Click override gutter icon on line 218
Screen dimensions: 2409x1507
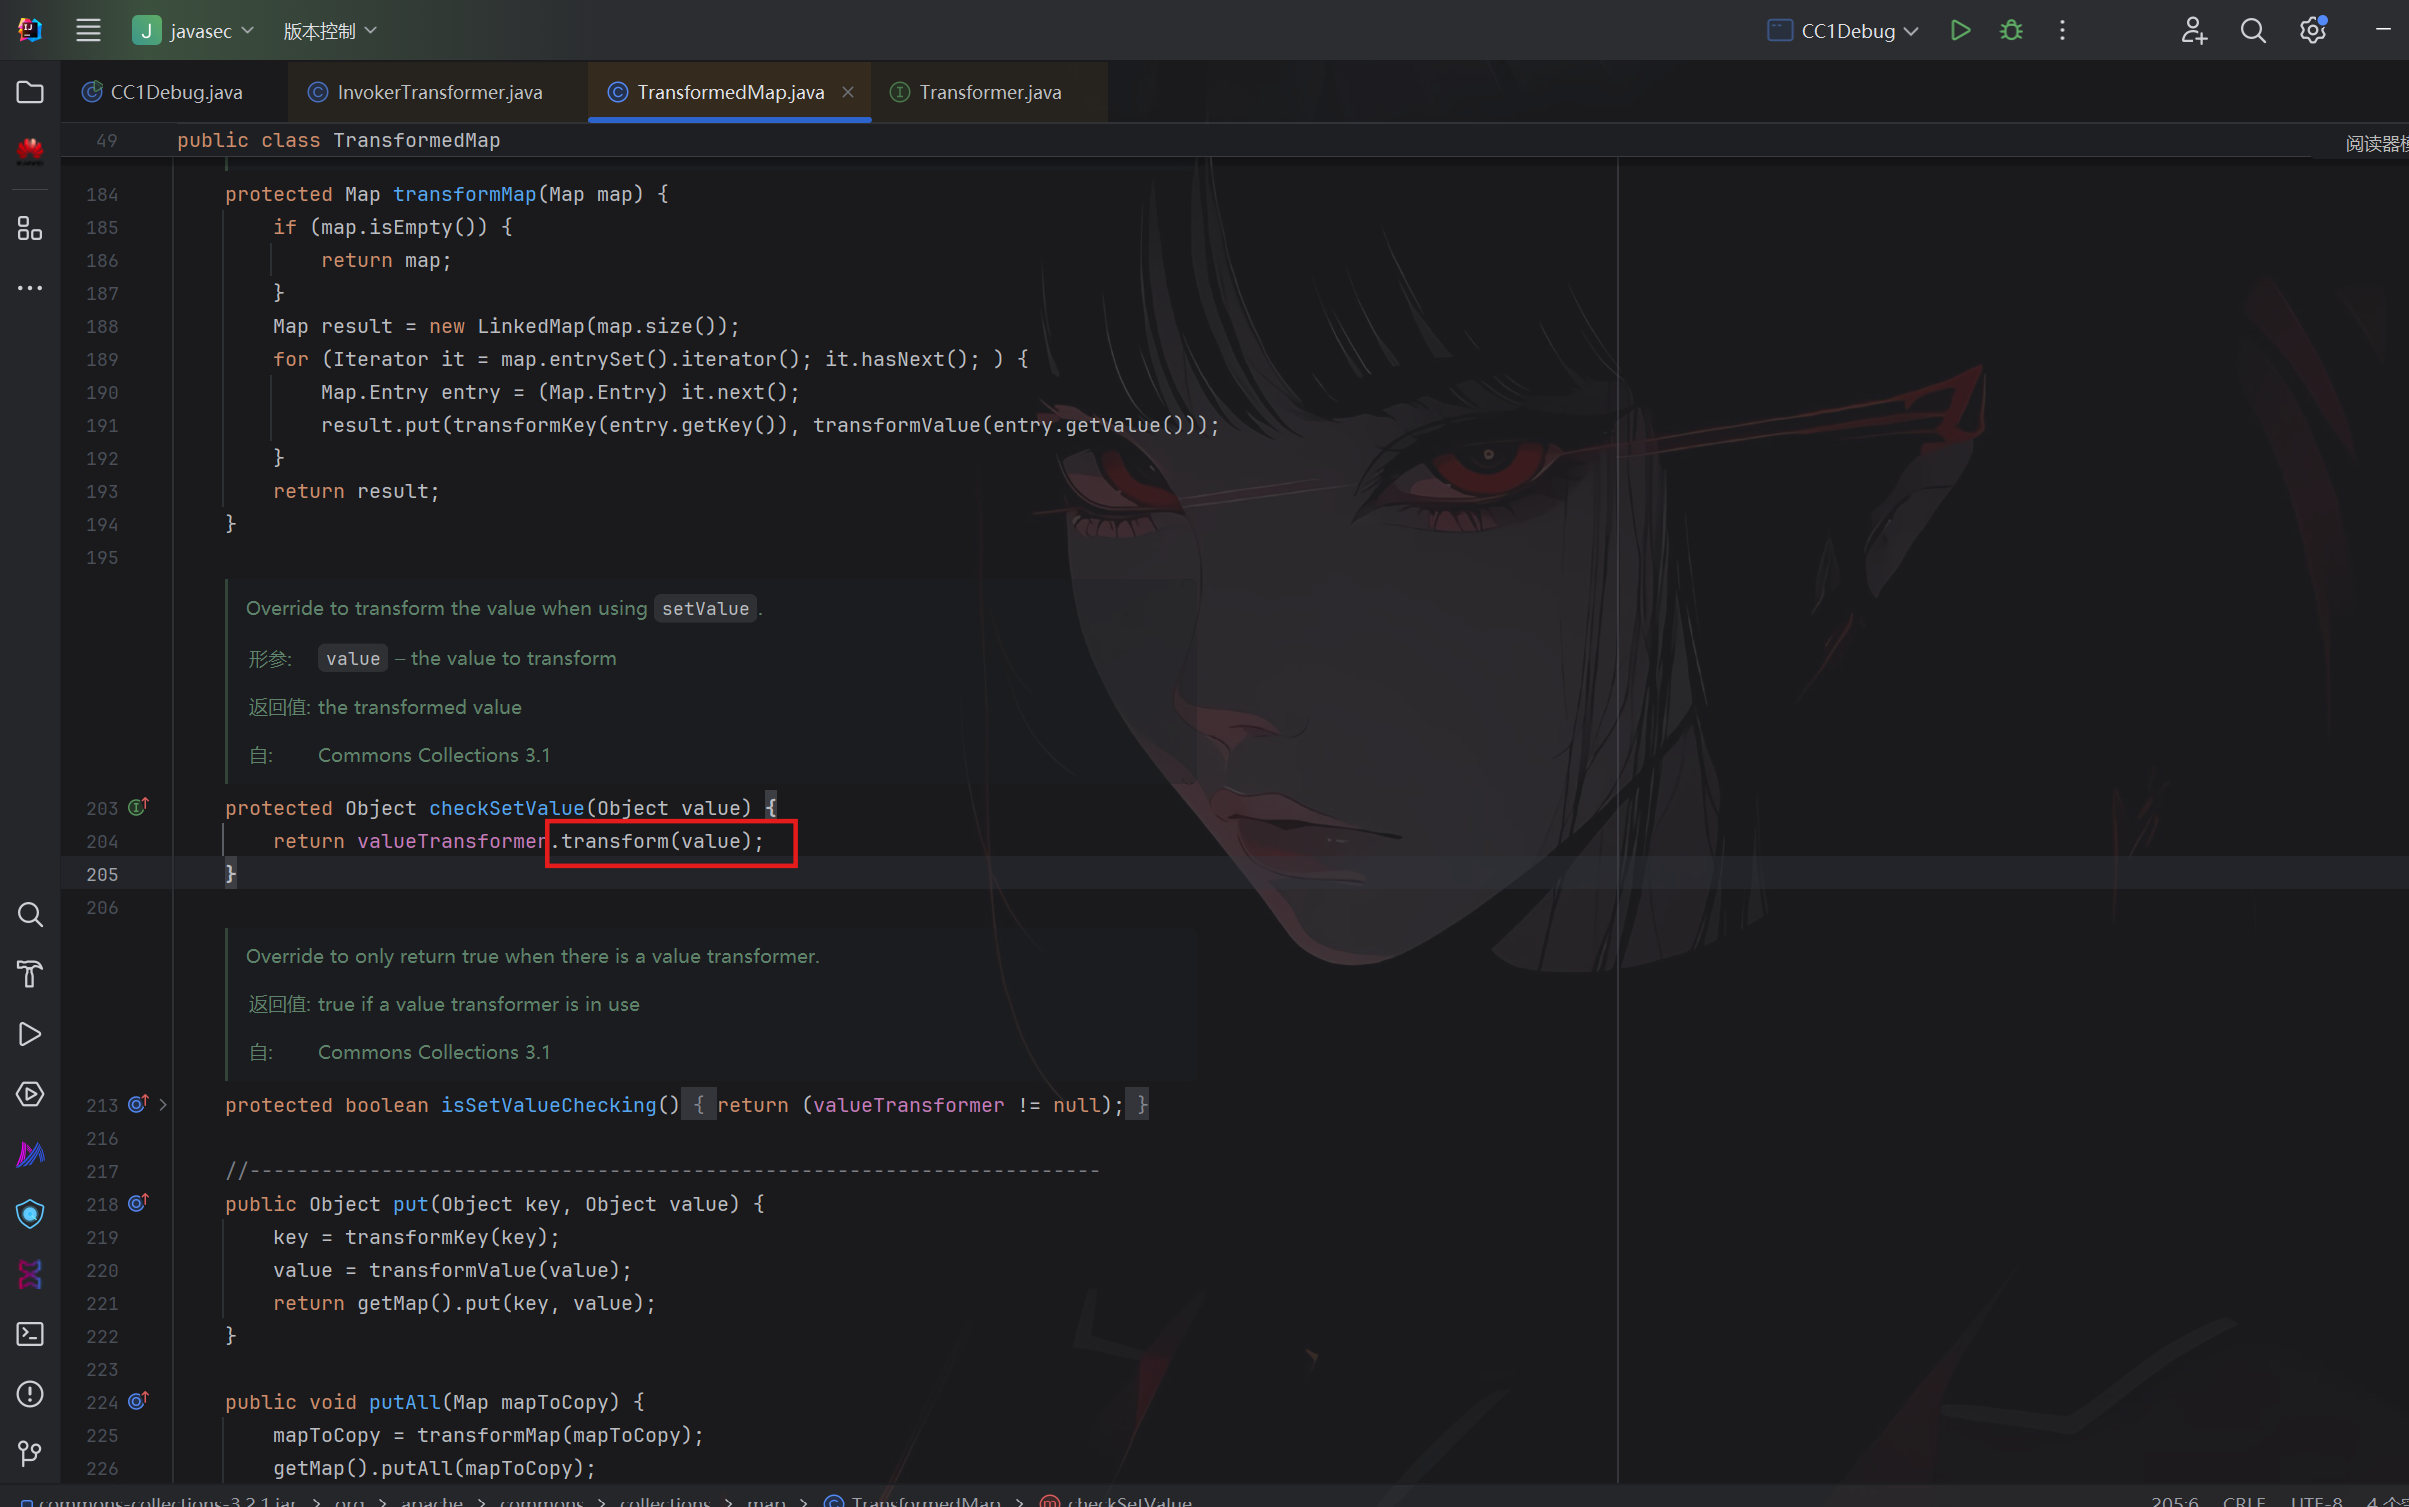pyautogui.click(x=138, y=1203)
